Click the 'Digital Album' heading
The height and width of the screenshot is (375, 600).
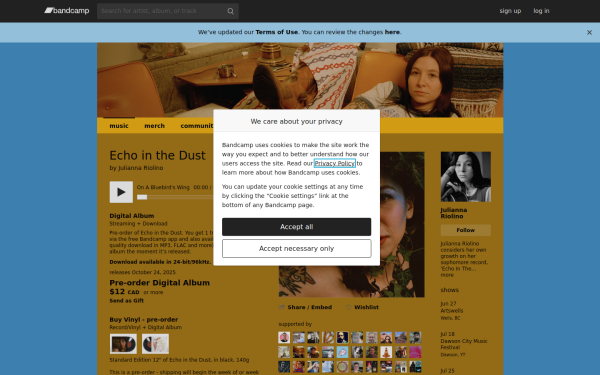pyautogui.click(x=132, y=216)
